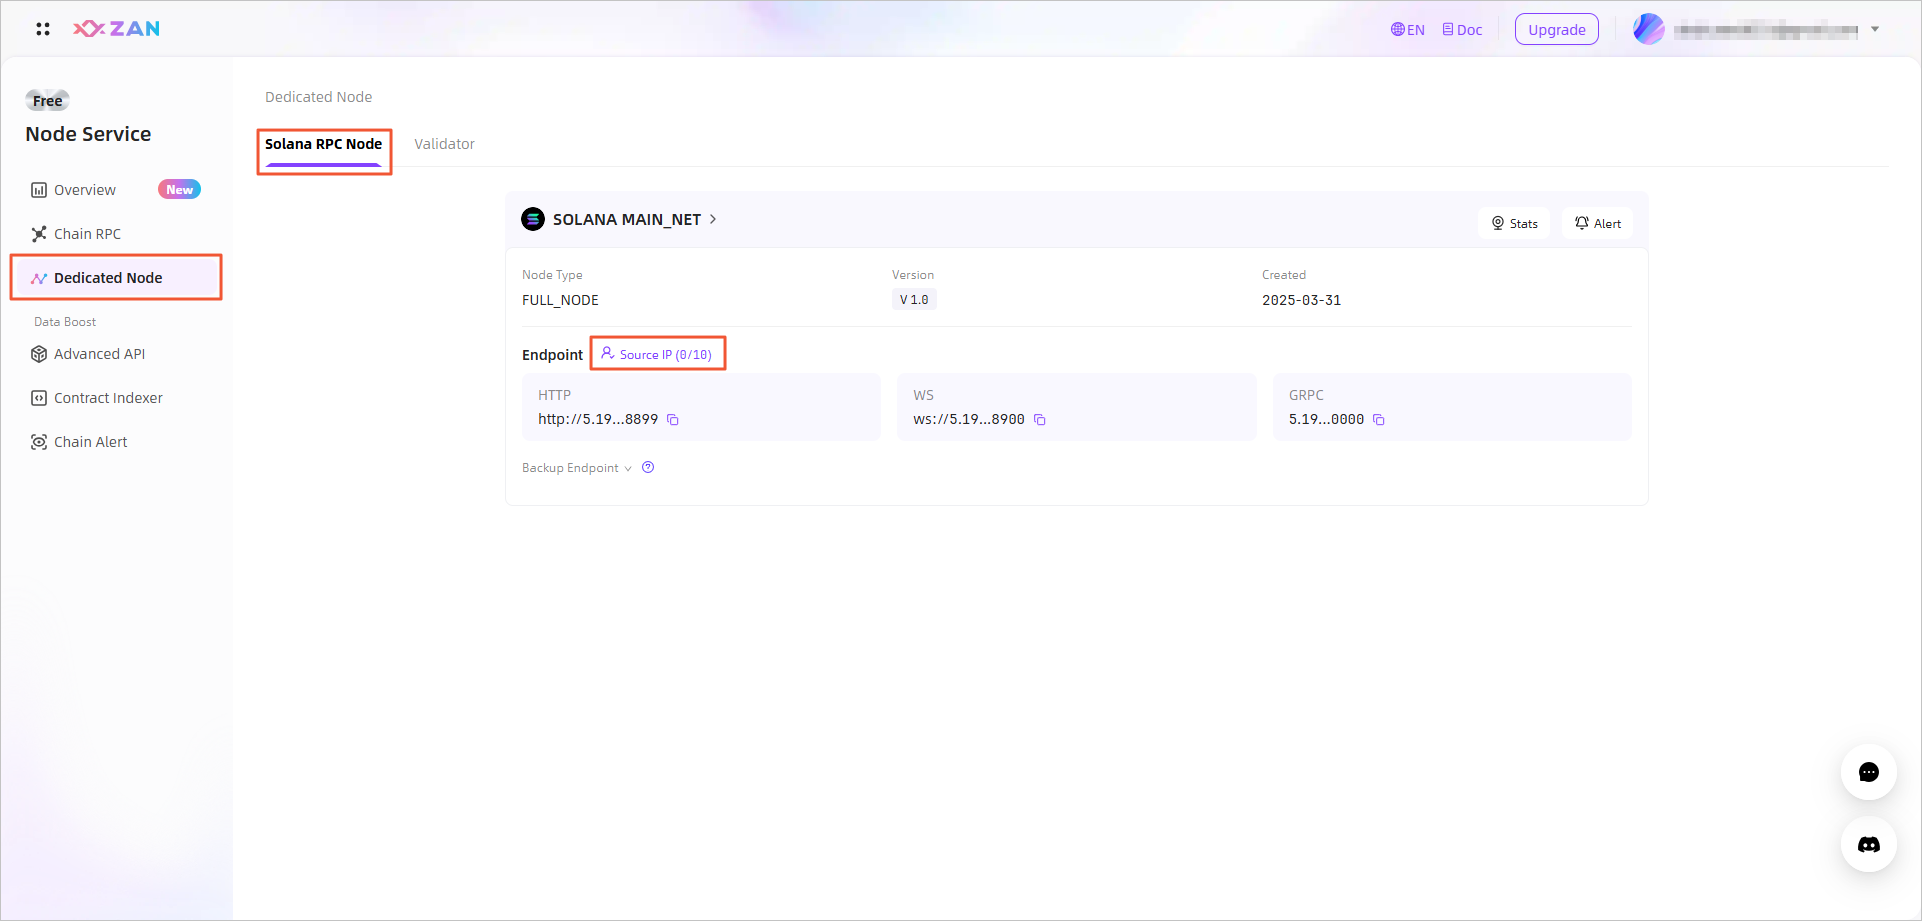Expand the account dropdown arrow
This screenshot has width=1922, height=921.
[1875, 29]
